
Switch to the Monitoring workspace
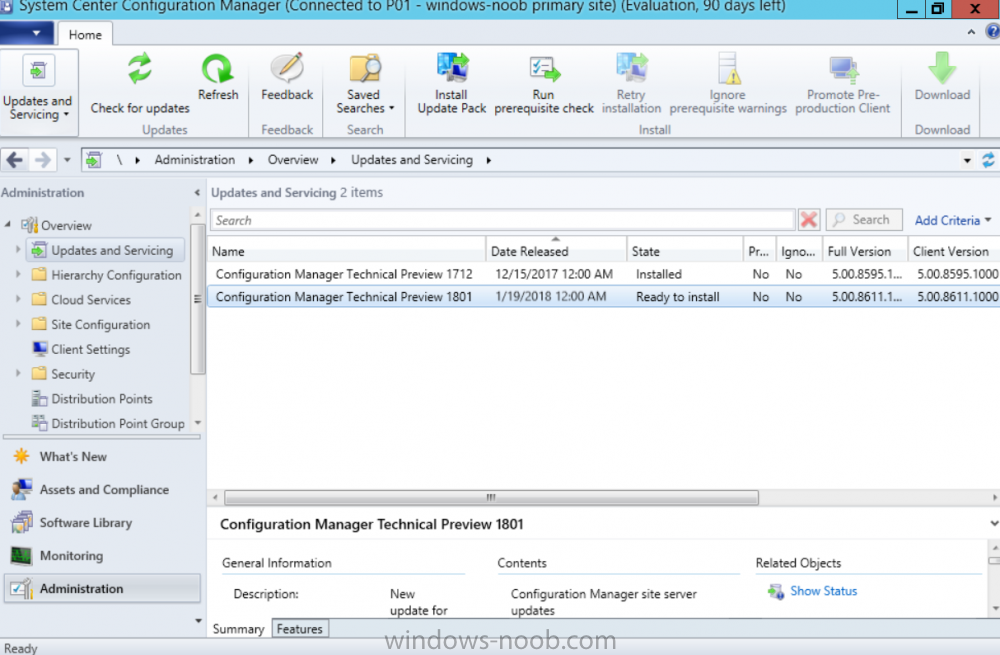[102, 556]
